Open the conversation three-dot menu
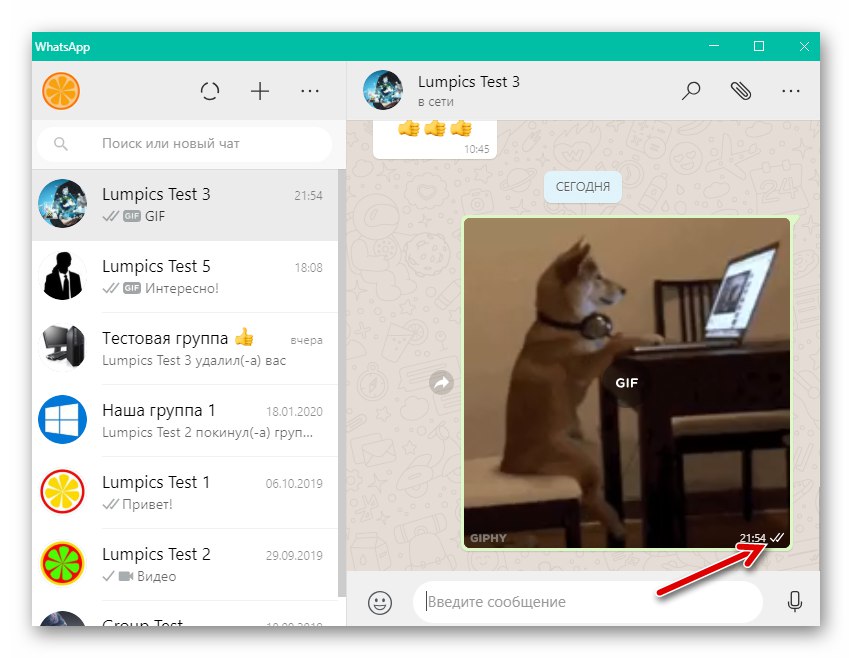This screenshot has height=658, width=852. [791, 90]
